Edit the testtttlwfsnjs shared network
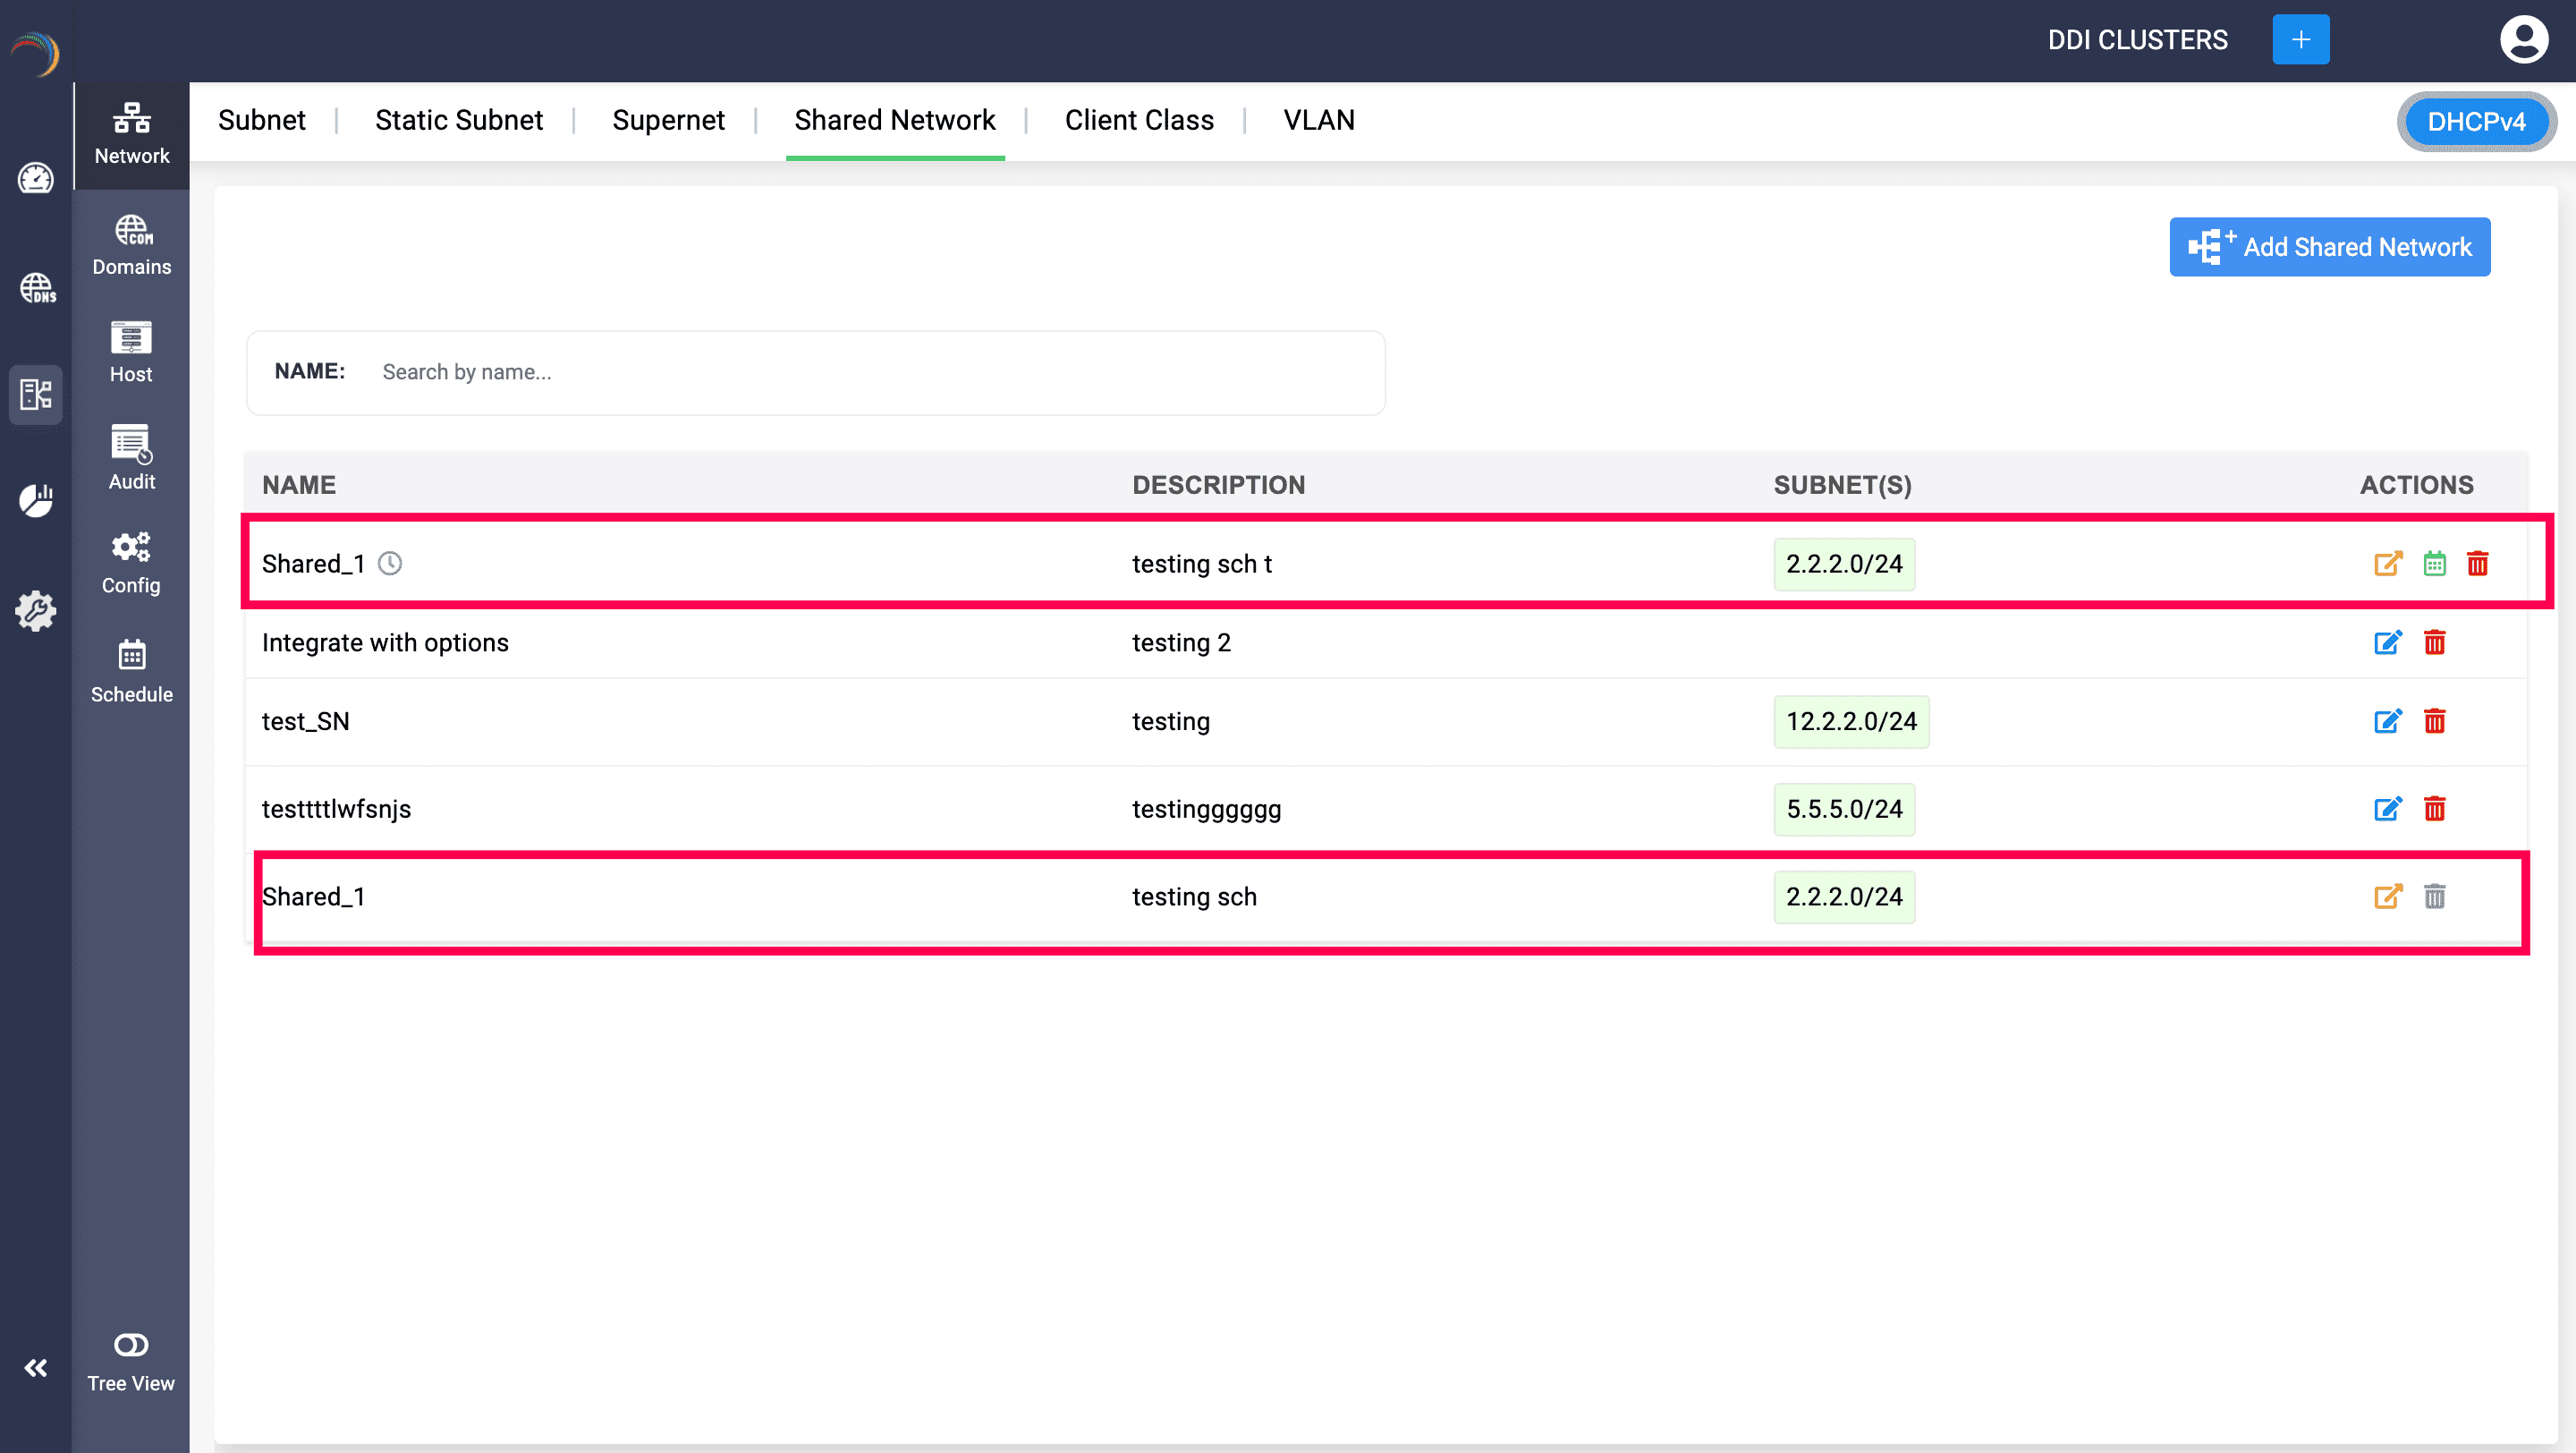Viewport: 2576px width, 1453px height. pyautogui.click(x=2387, y=809)
